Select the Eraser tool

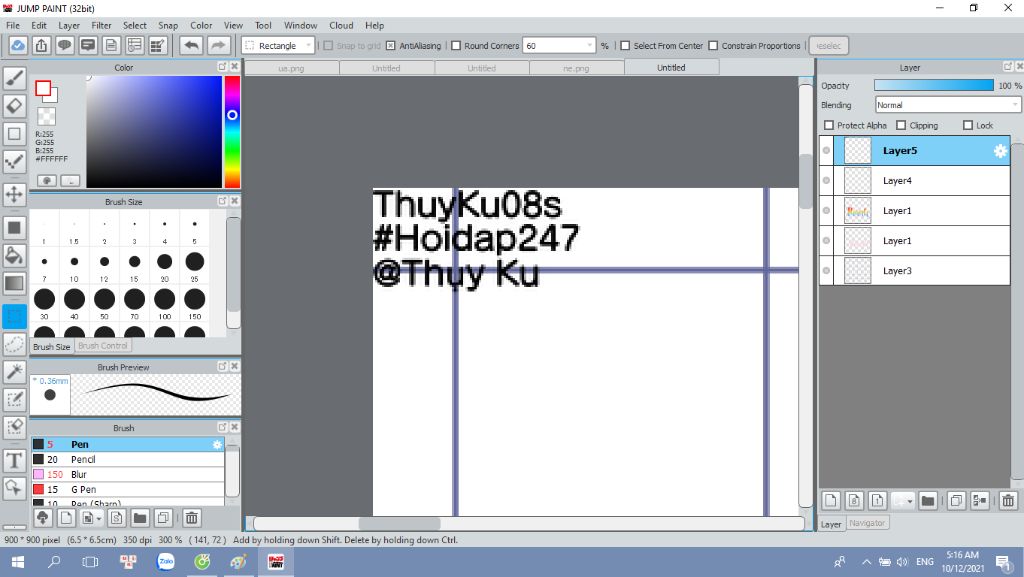(14, 106)
